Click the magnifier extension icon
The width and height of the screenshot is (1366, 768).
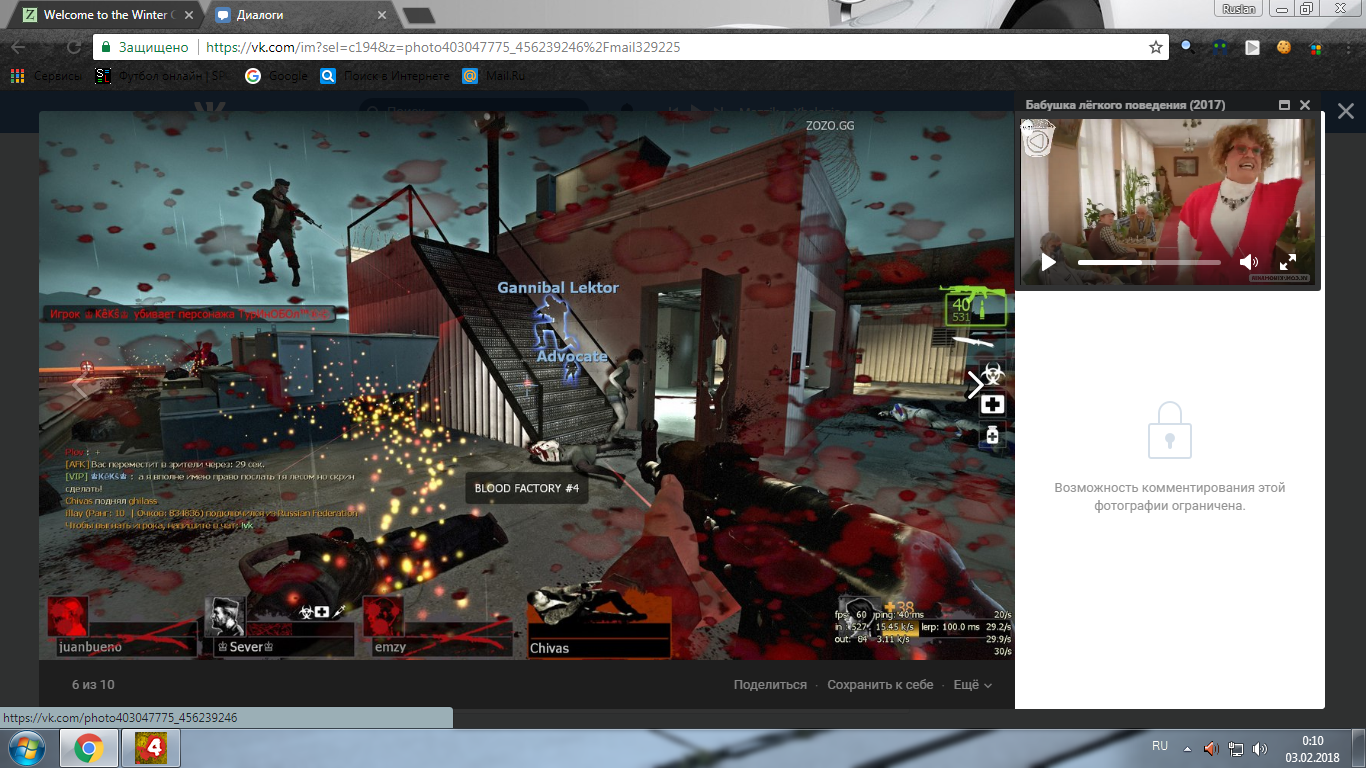[1187, 47]
